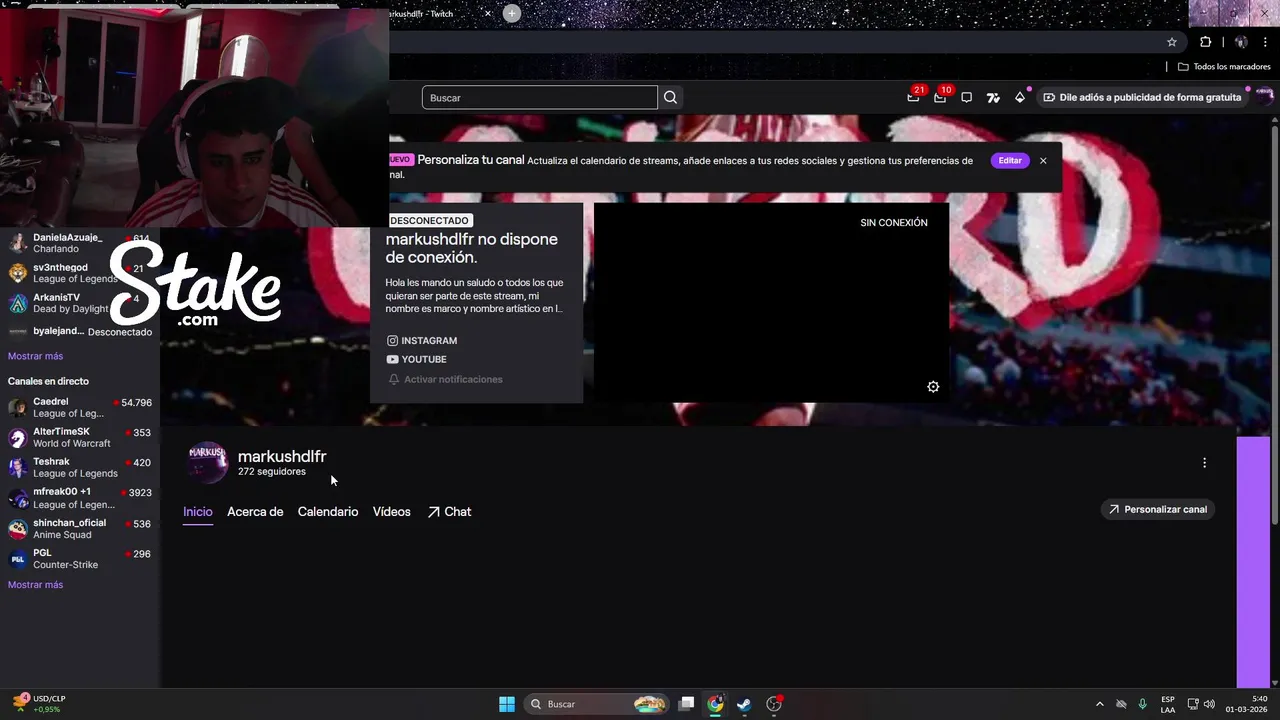Show hidden system tray icons chevron

click(1100, 704)
